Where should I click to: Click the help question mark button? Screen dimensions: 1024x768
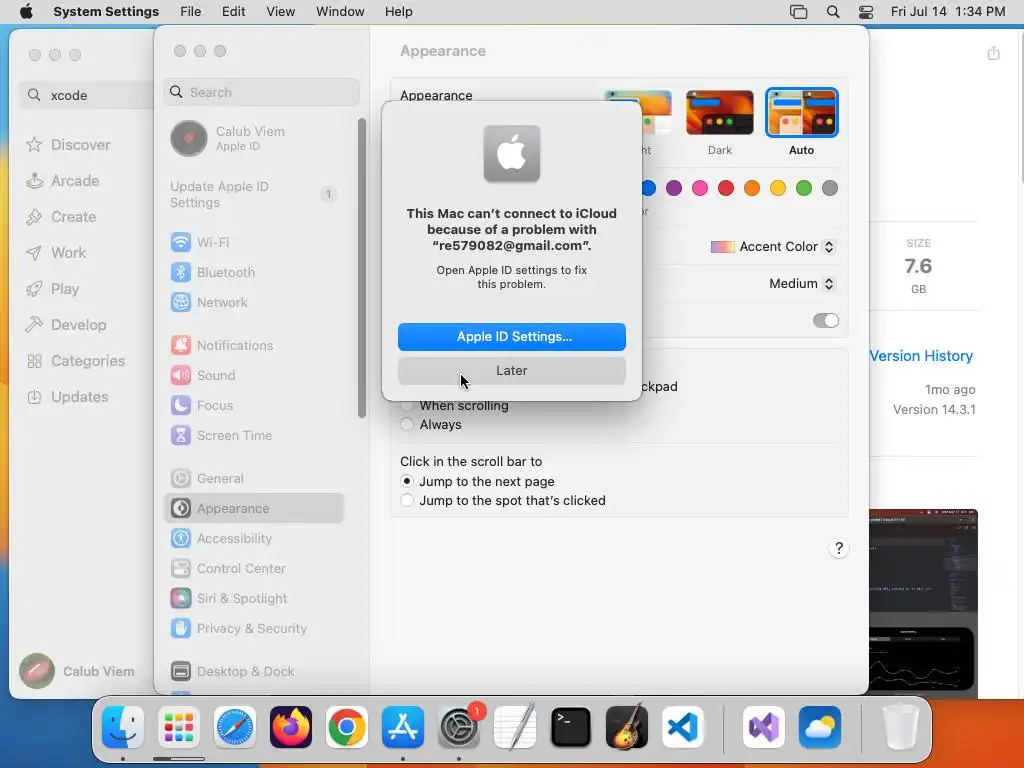839,549
